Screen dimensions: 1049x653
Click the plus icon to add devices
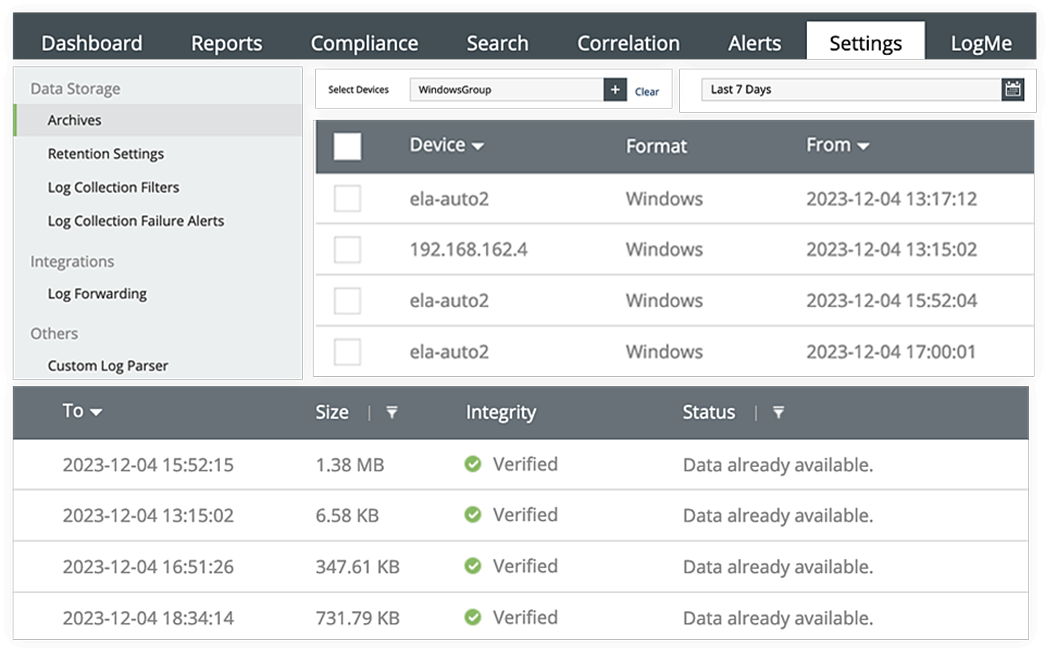point(616,90)
